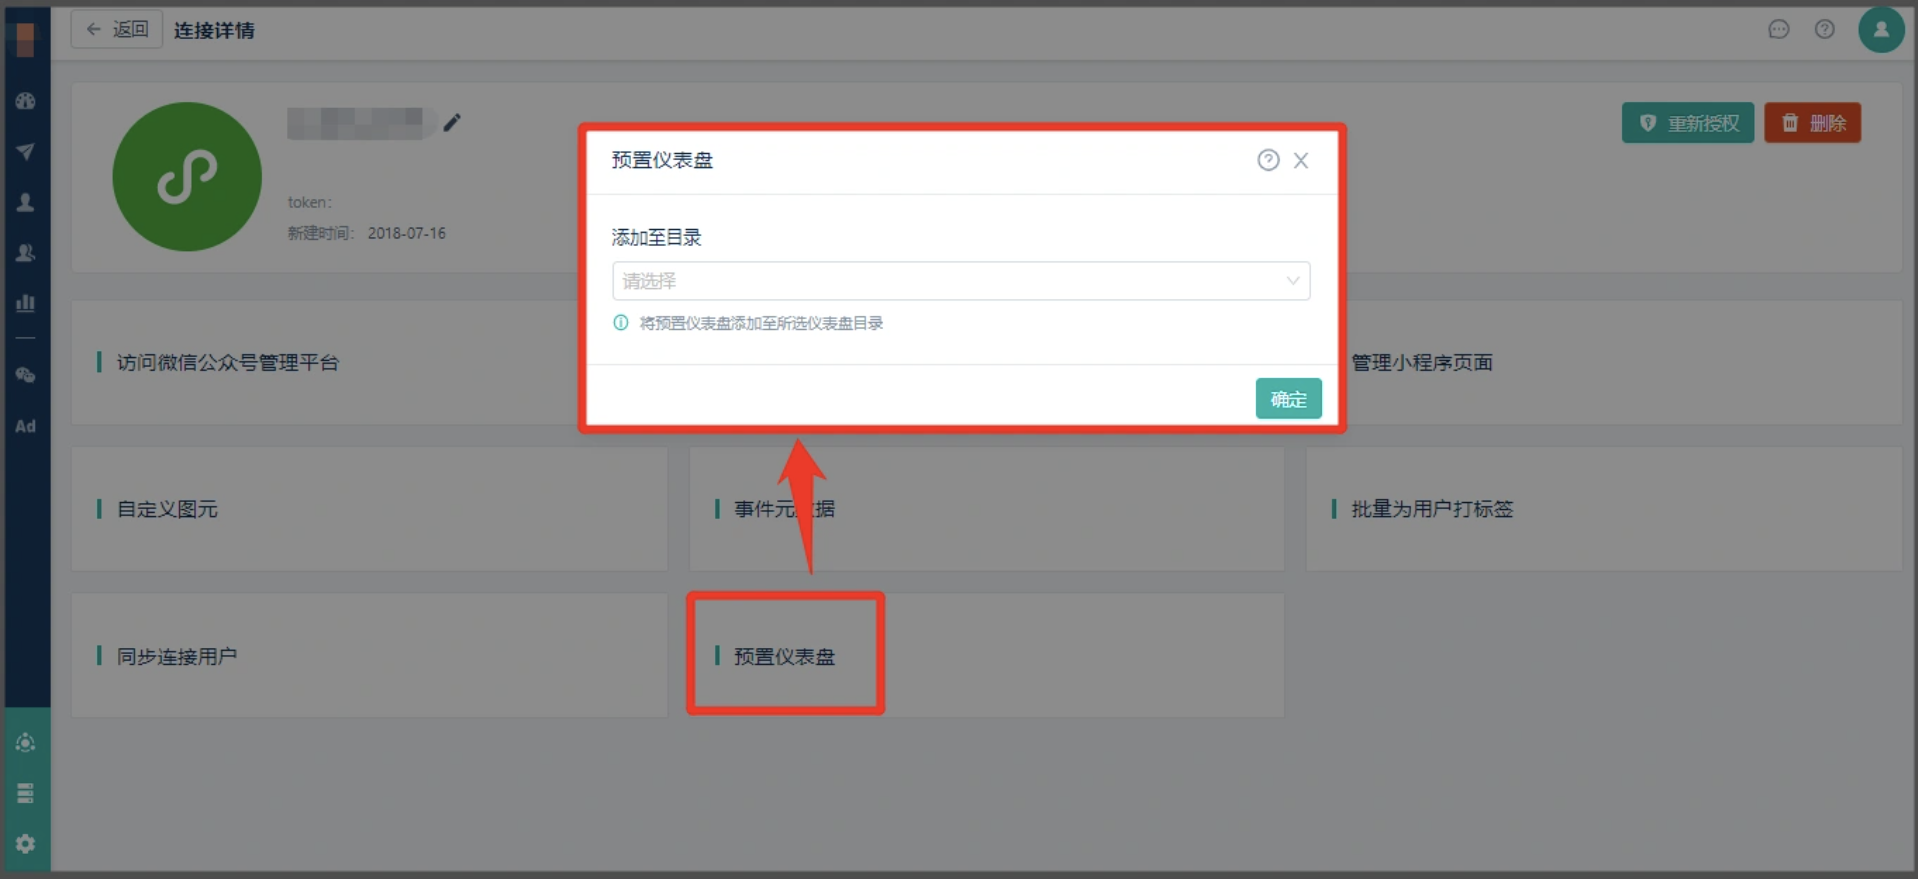Open the user avatar menu

click(1881, 29)
